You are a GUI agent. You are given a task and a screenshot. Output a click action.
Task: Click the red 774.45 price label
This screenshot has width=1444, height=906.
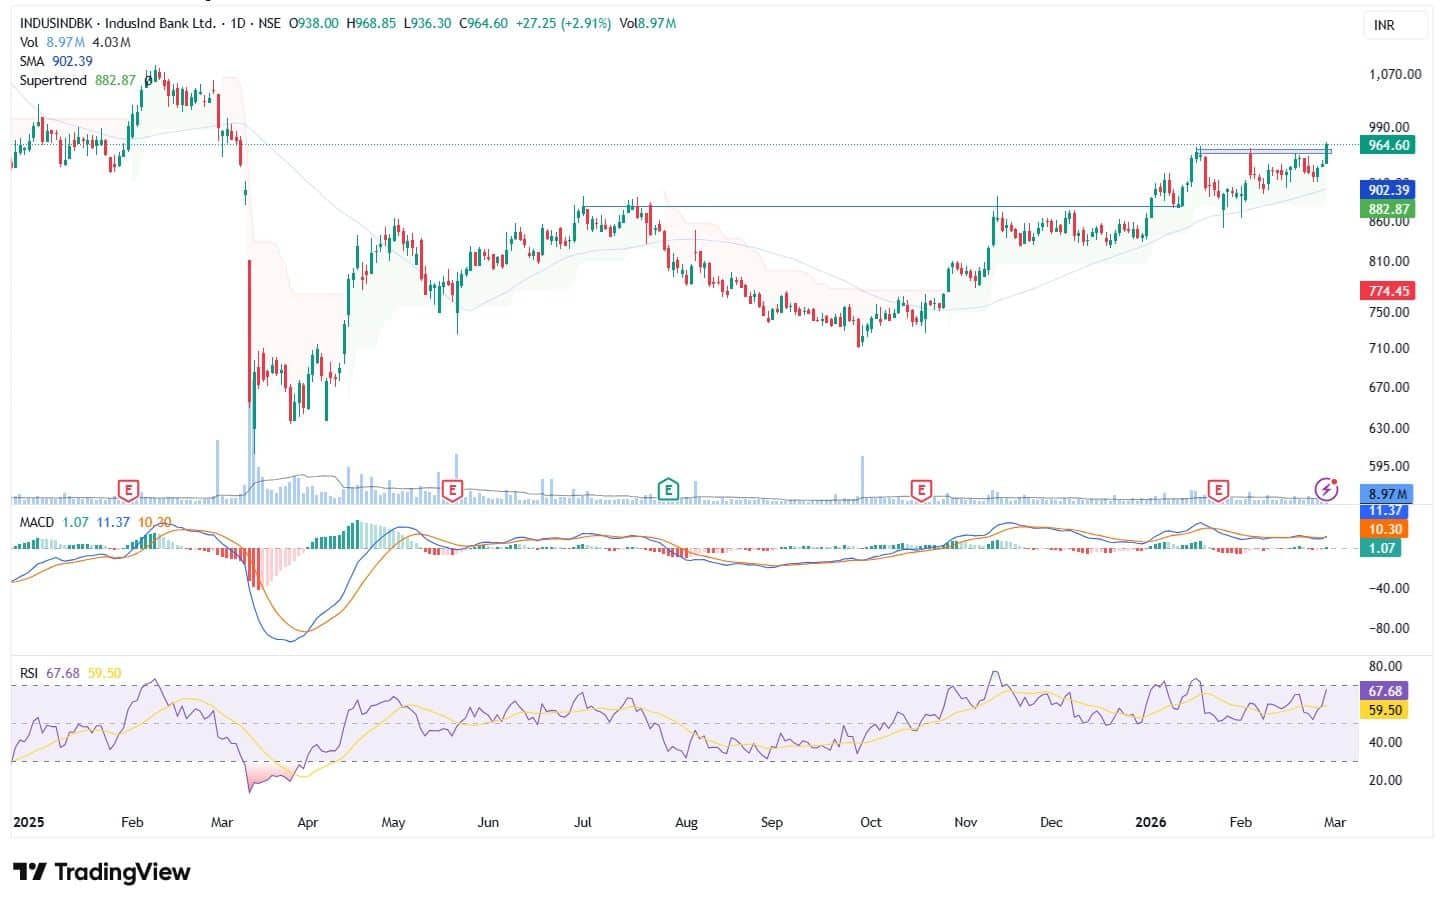point(1388,291)
